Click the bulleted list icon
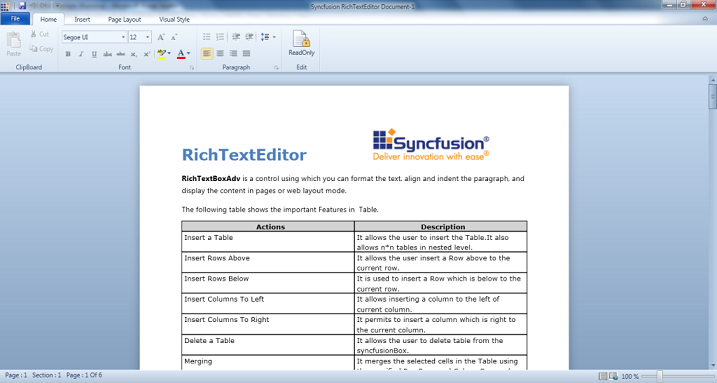The image size is (717, 383). [x=207, y=37]
